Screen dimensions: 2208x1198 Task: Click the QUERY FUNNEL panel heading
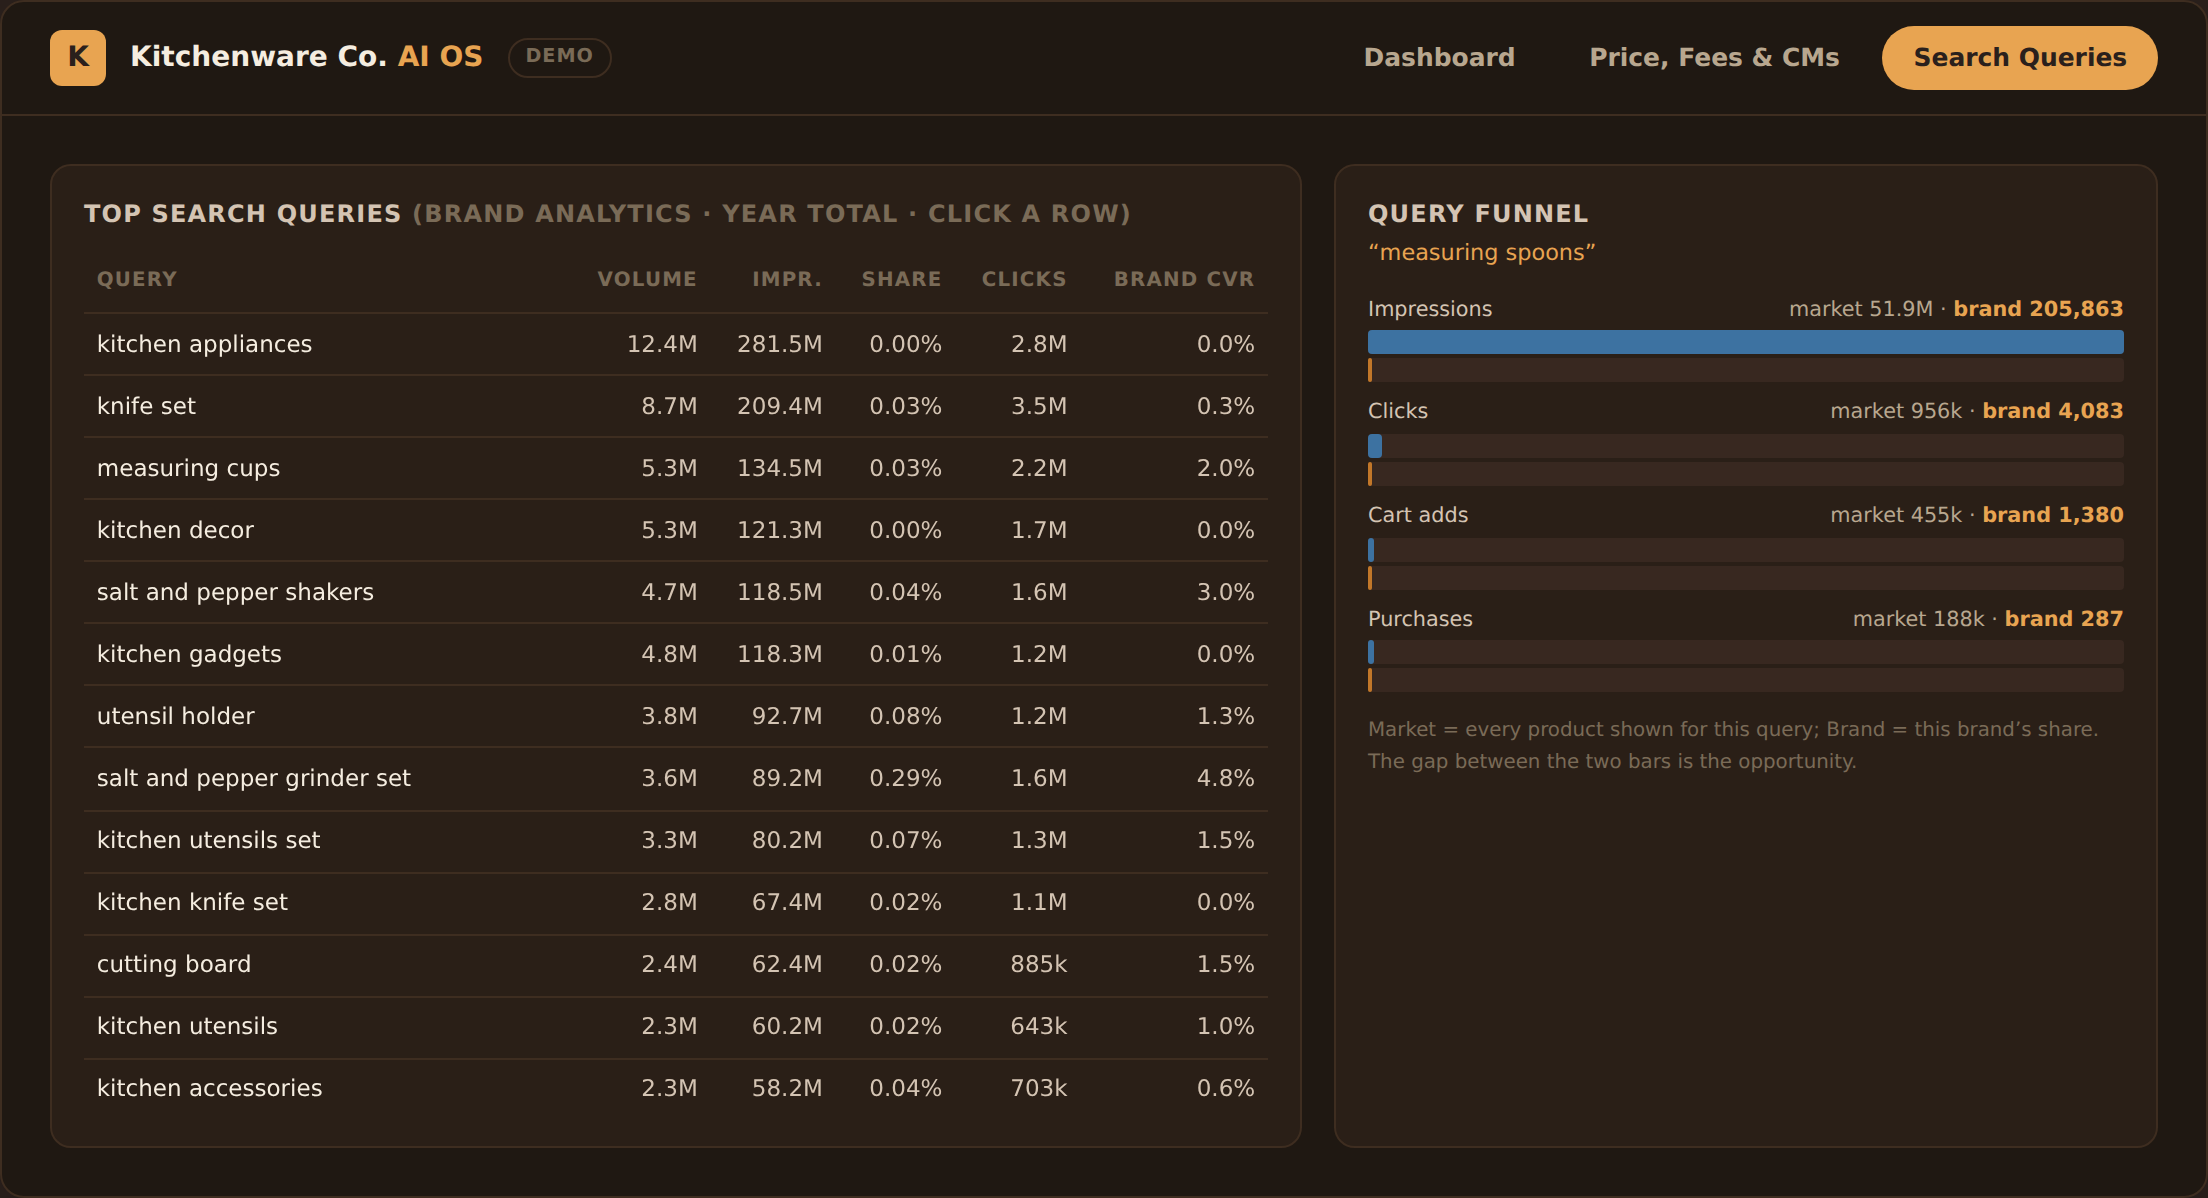[x=1478, y=214]
